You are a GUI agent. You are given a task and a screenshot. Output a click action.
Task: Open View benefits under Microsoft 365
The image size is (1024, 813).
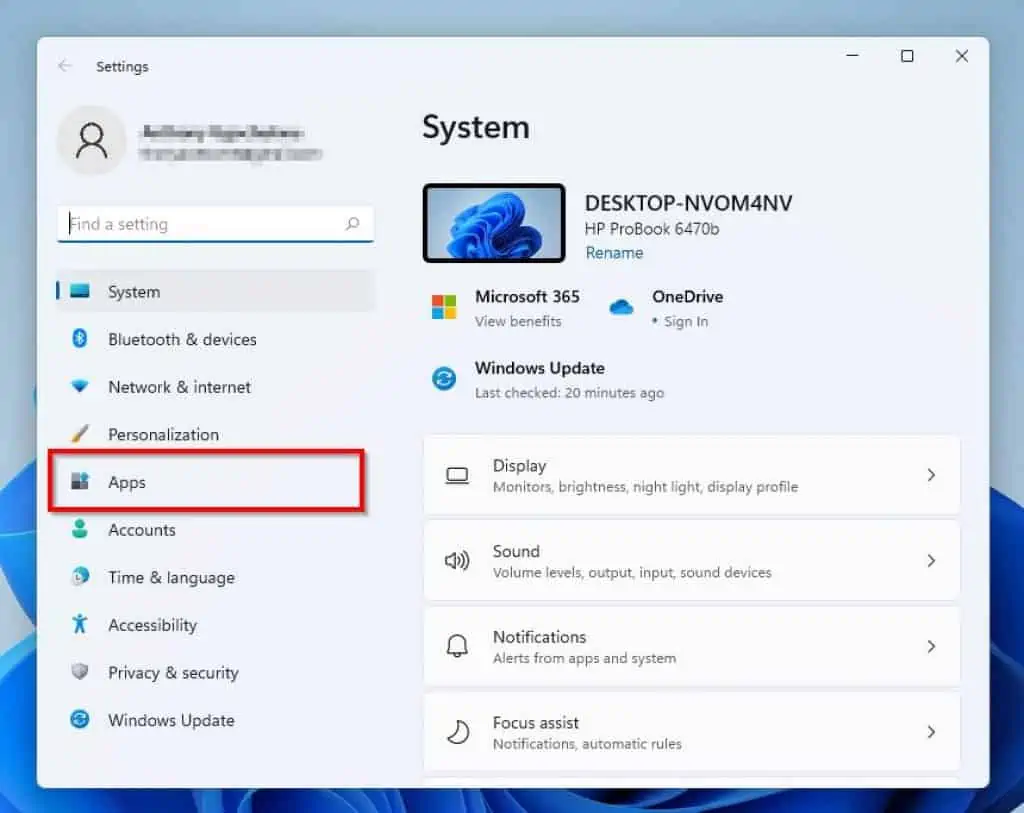[x=517, y=322]
